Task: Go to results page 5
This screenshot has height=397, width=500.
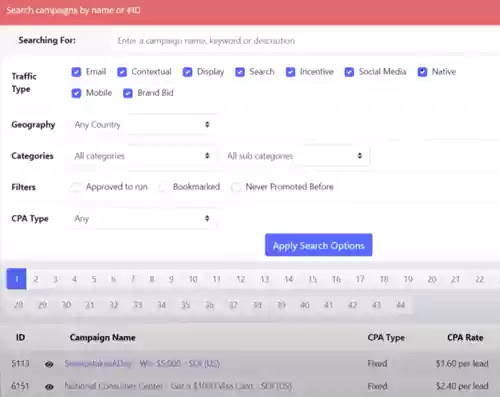Action: point(94,279)
